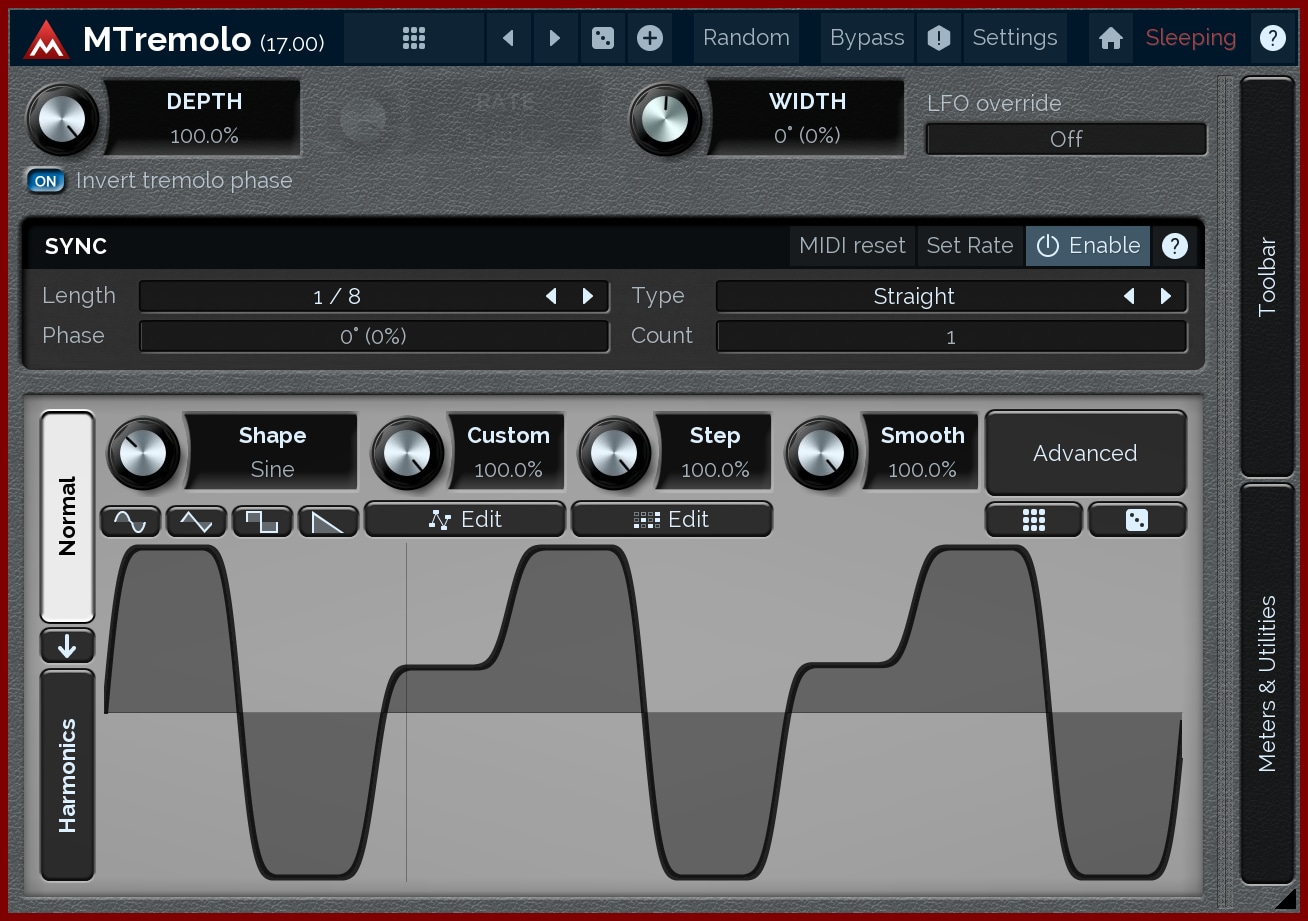Viewport: 1308px width, 921px height.
Task: Click the MIDI reset button
Action: pyautogui.click(x=852, y=246)
